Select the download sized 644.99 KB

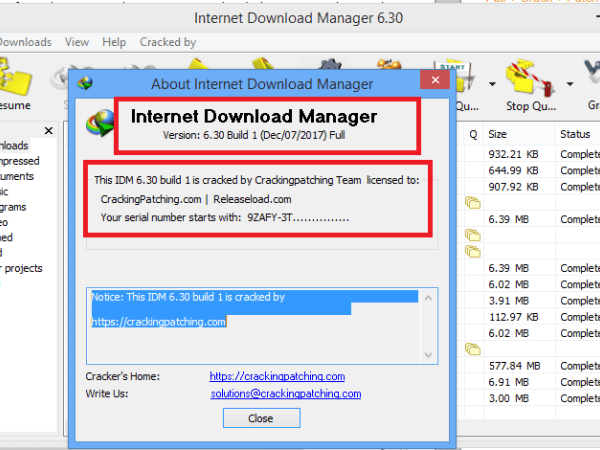pos(513,171)
